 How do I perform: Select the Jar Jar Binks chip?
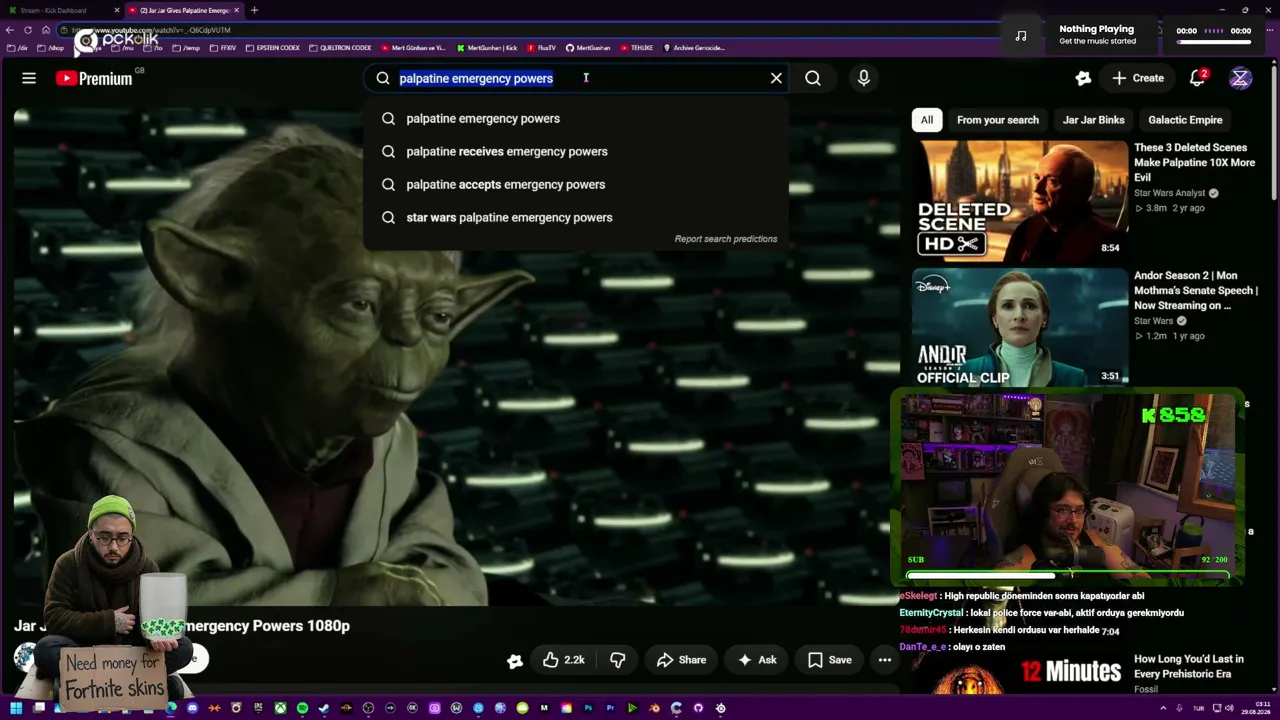pos(1093,120)
